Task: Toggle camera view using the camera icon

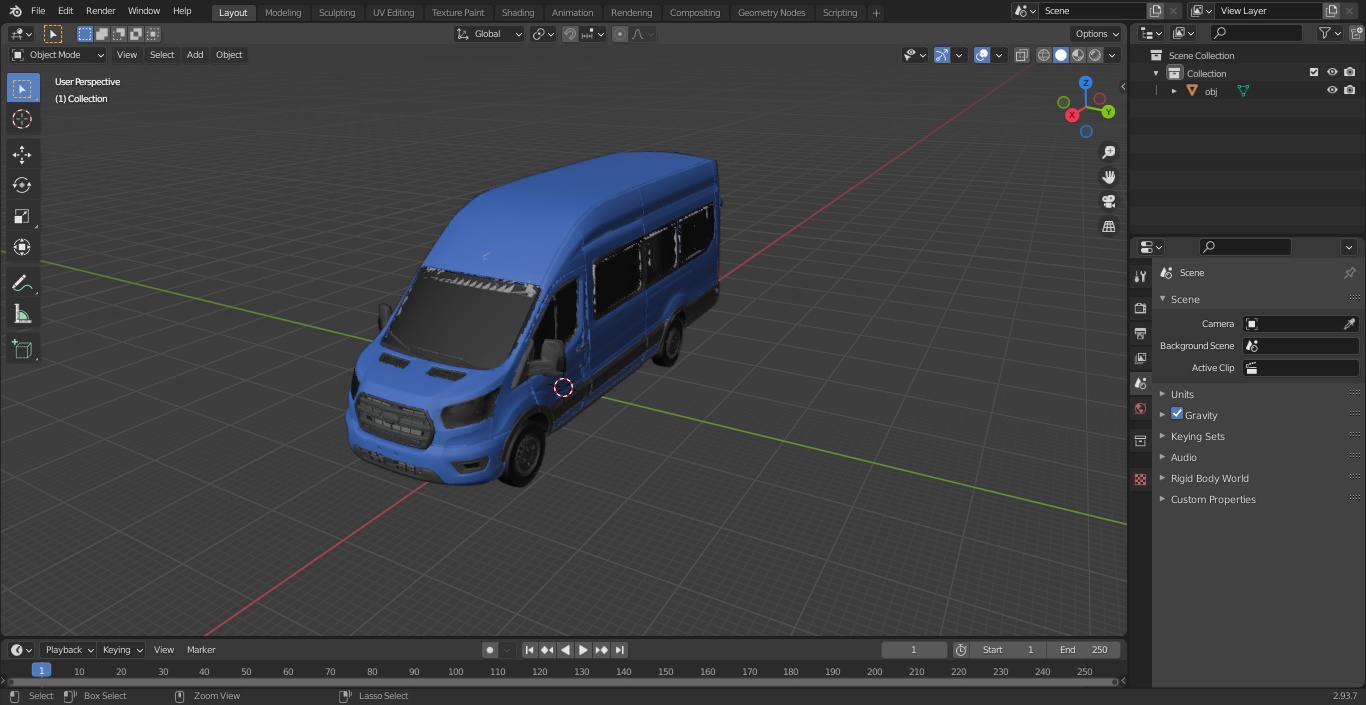Action: click(x=1108, y=202)
